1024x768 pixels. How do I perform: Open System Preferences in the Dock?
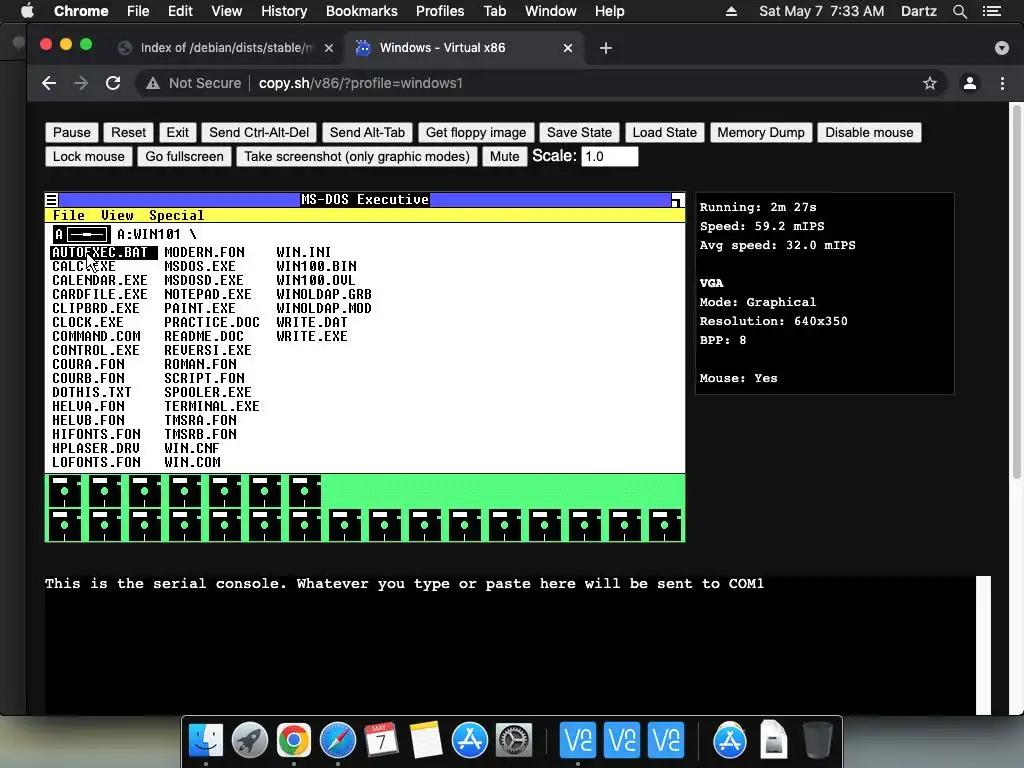[514, 740]
